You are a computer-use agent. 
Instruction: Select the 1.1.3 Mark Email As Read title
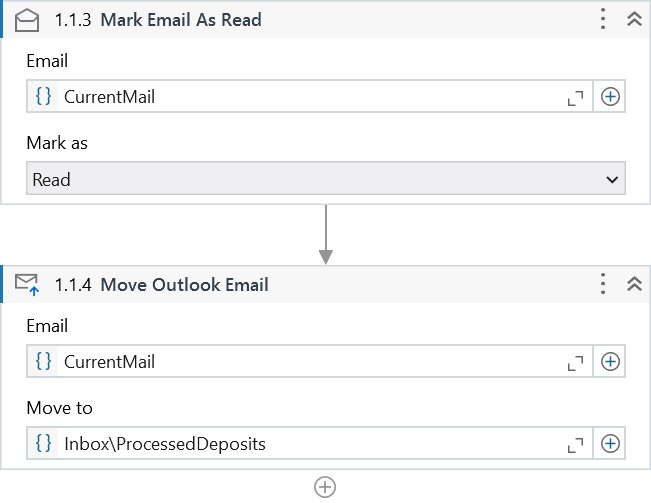[158, 19]
